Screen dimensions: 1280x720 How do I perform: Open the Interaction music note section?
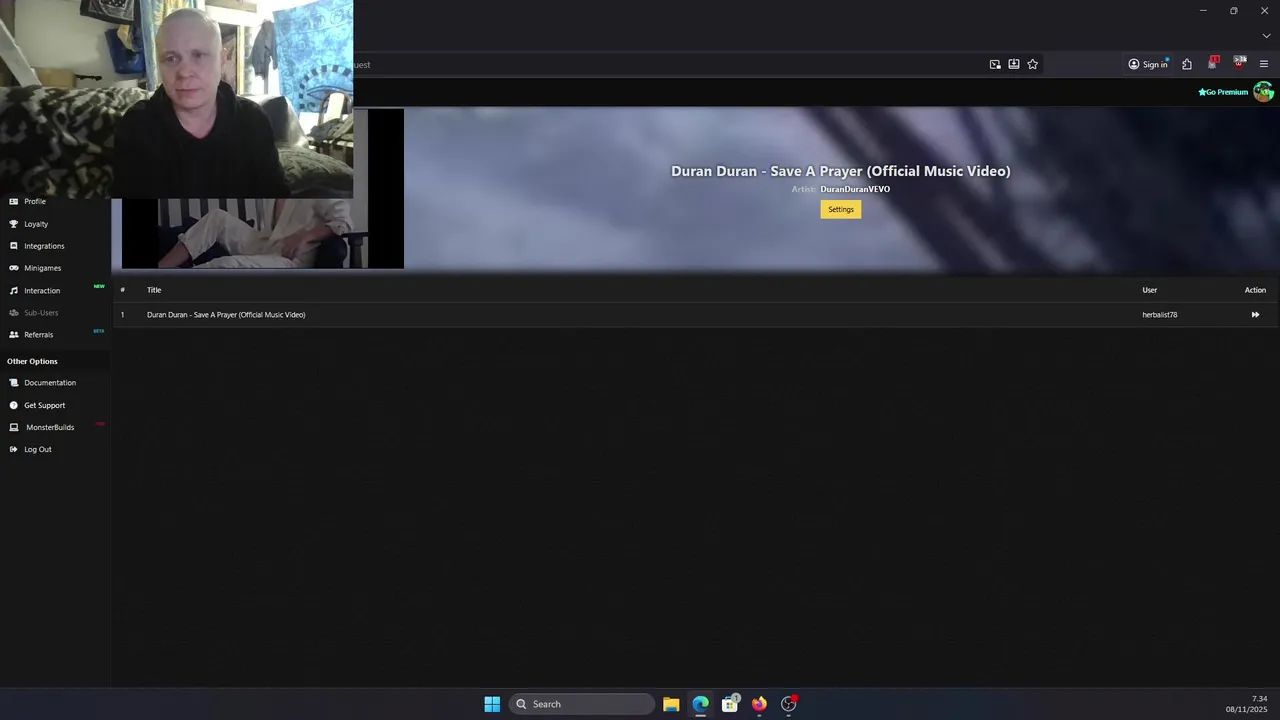point(42,291)
